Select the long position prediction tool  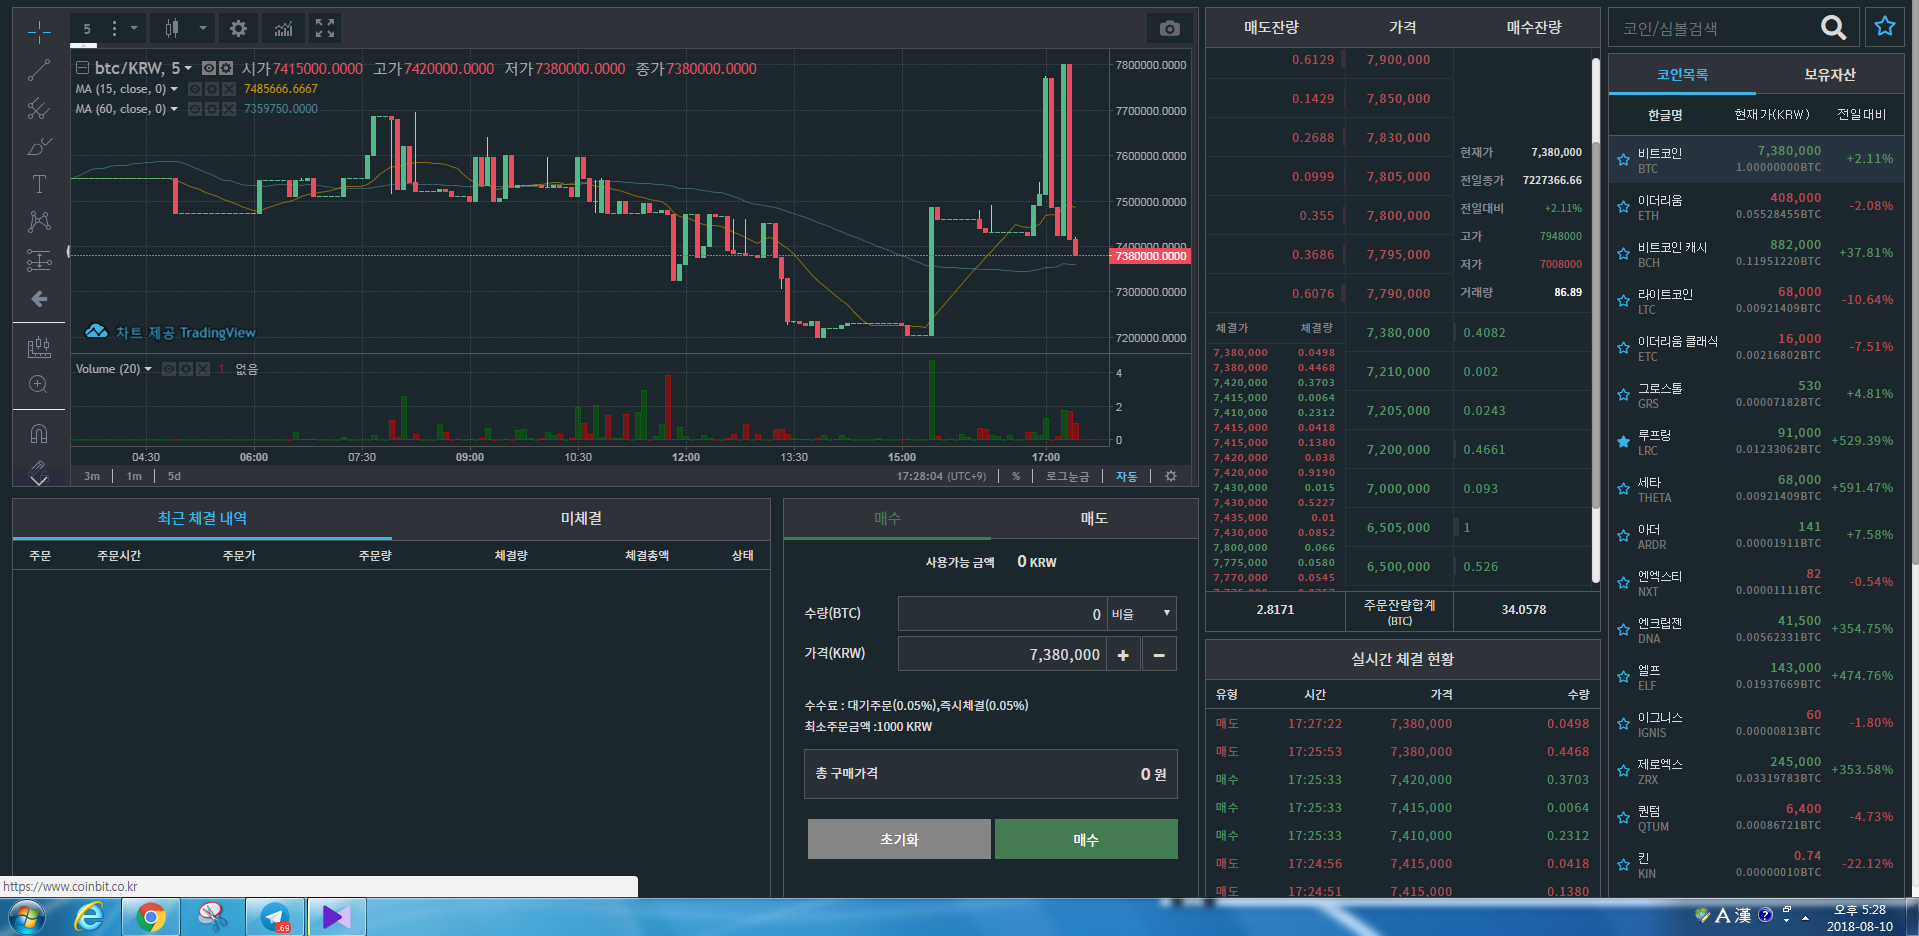[x=39, y=260]
